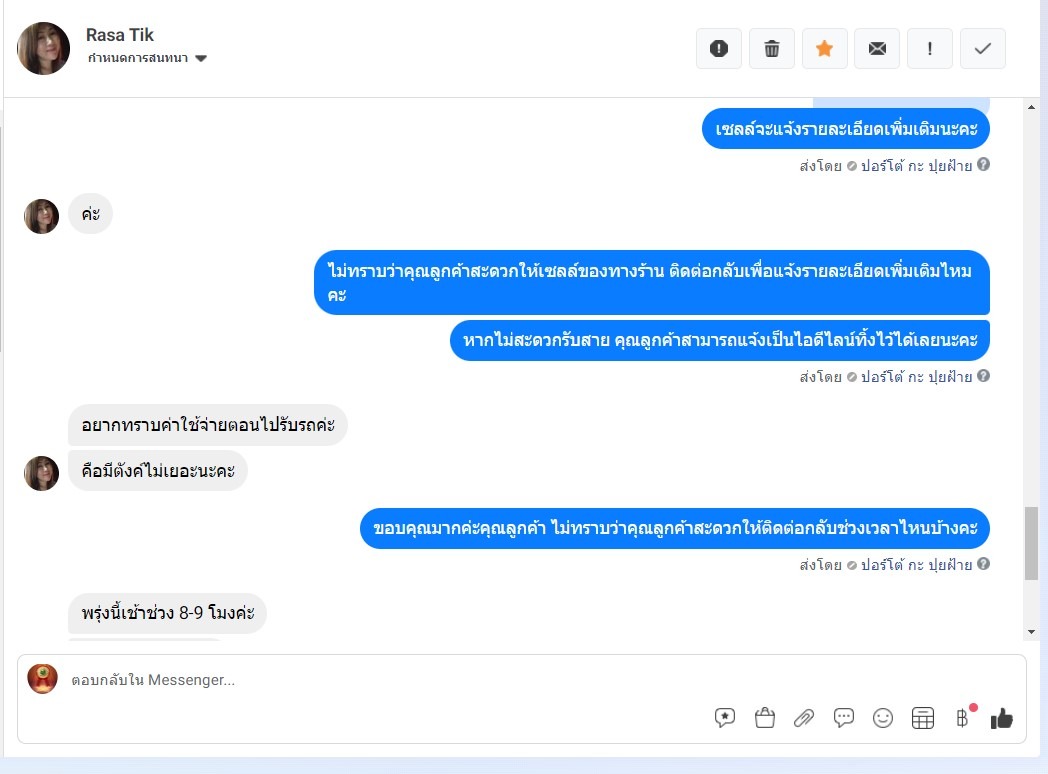The height and width of the screenshot is (774, 1048).
Task: Click the Rasa Tik name link
Action: 120,35
